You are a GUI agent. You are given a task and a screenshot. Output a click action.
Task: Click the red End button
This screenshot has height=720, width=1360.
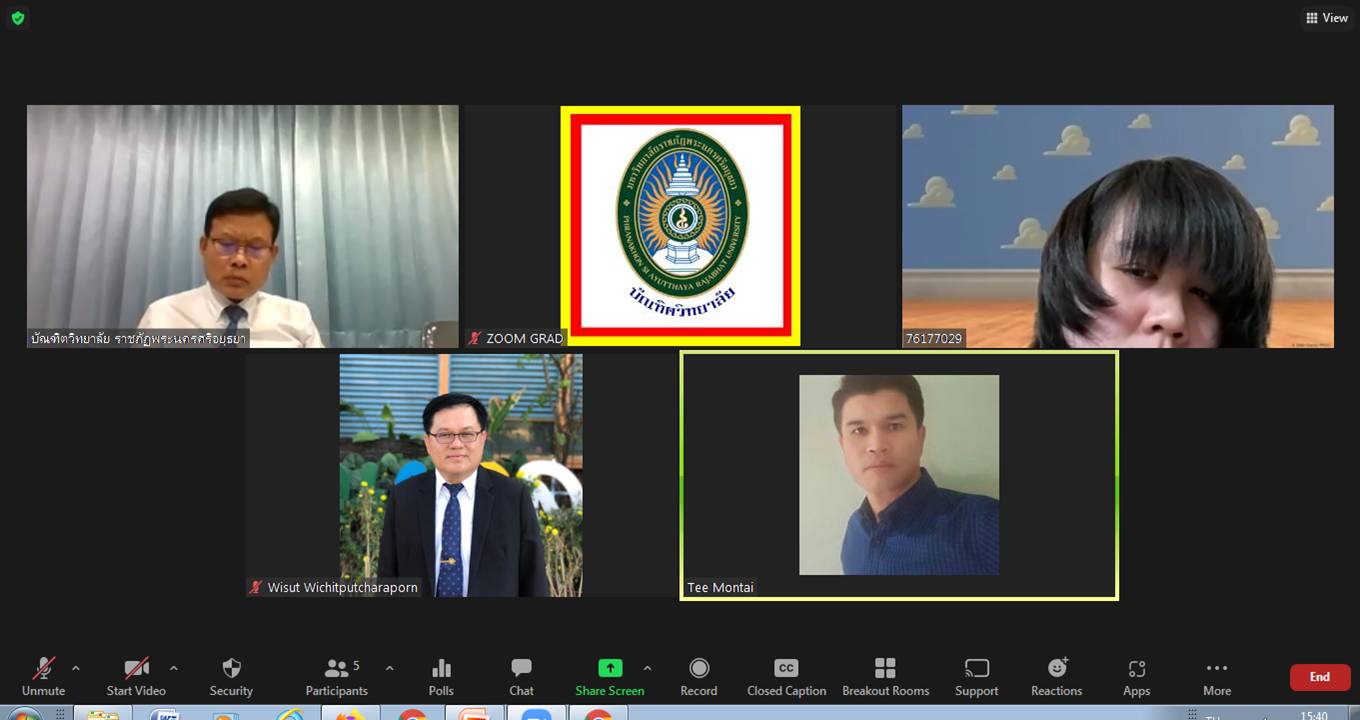tap(1319, 677)
